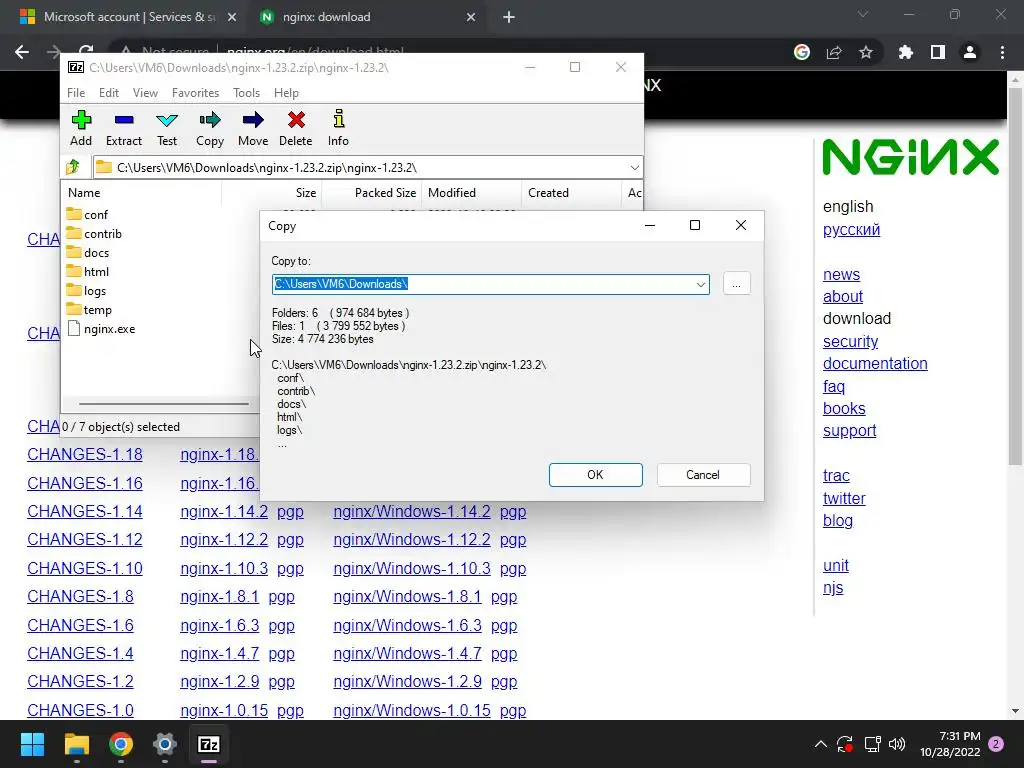Click the njs sidebar link
Viewport: 1024px width, 768px height.
coord(833,588)
